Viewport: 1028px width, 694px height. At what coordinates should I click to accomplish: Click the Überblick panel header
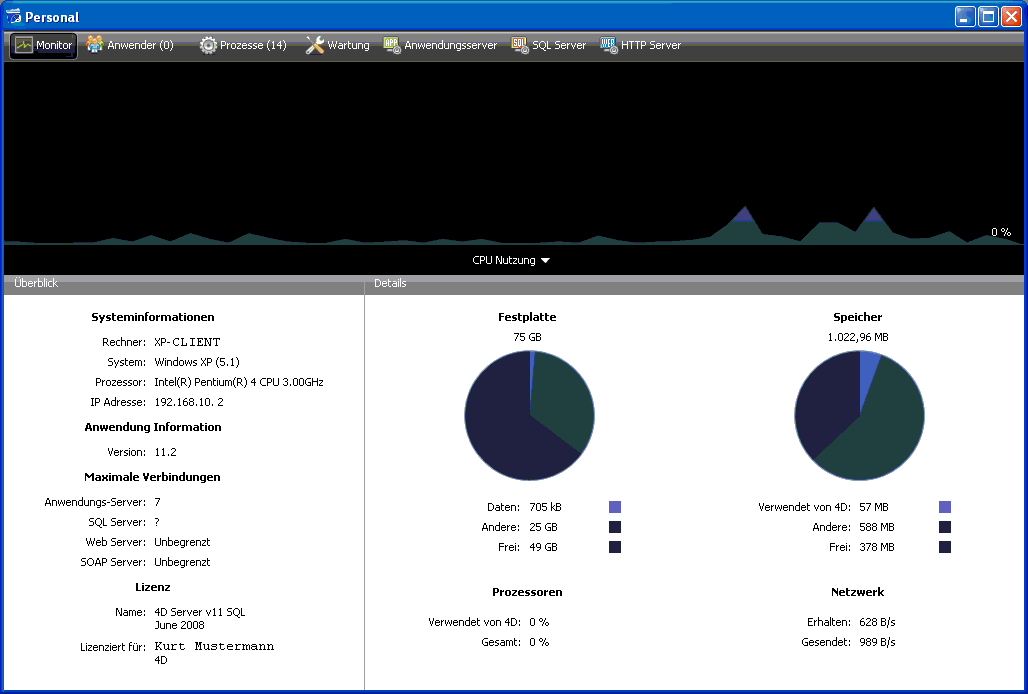[x=184, y=284]
